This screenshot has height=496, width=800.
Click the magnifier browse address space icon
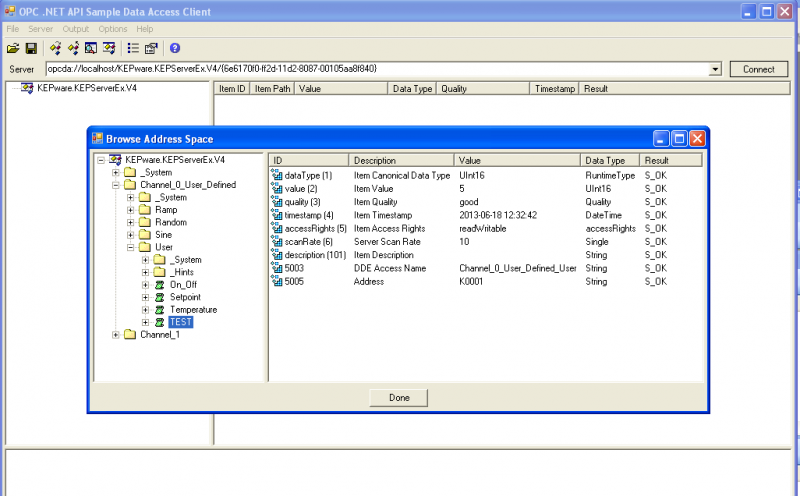(x=91, y=48)
